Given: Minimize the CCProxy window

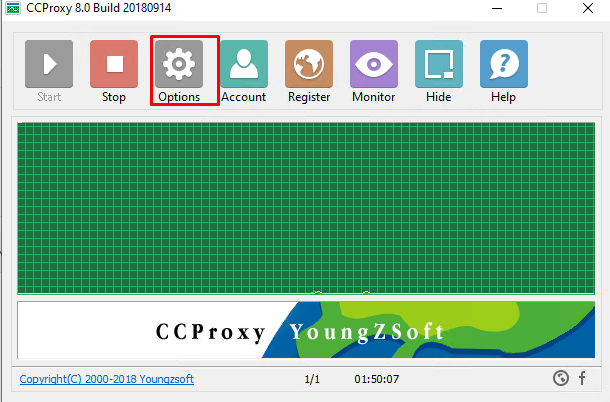Looking at the screenshot, I should pos(497,8).
